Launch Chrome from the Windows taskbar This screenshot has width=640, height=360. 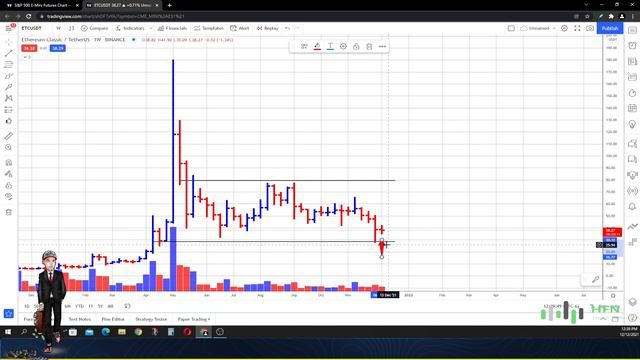138,332
